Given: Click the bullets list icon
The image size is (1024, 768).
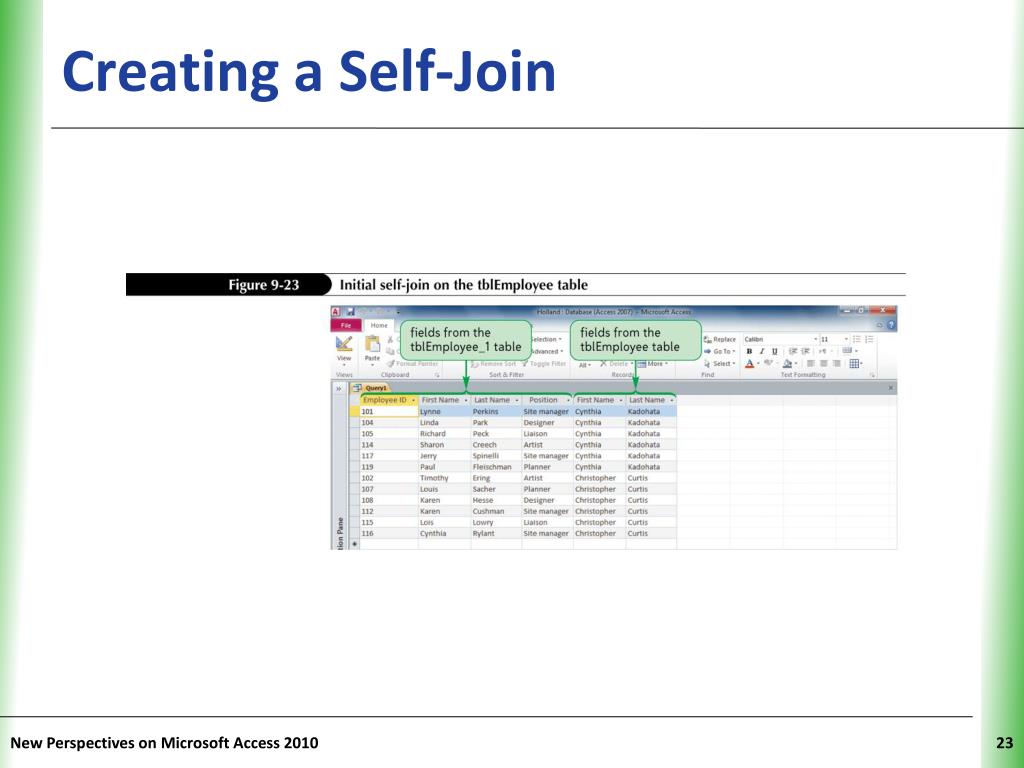Looking at the screenshot, I should click(x=857, y=340).
